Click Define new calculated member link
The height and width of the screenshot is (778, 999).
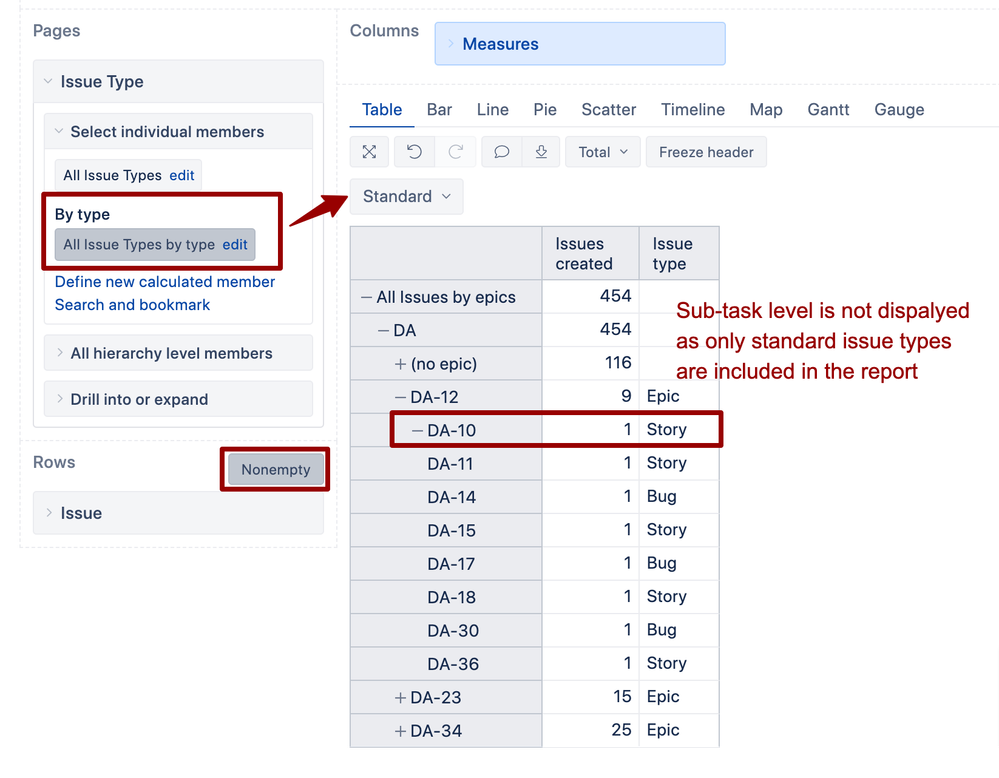[165, 282]
